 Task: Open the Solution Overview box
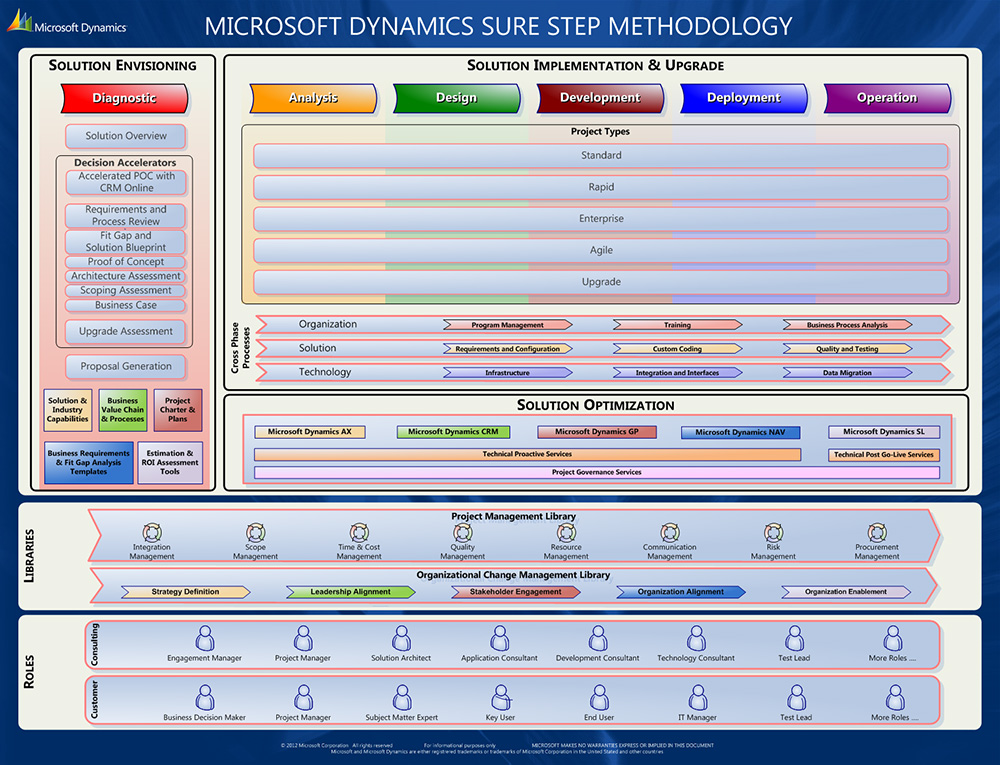tap(126, 136)
